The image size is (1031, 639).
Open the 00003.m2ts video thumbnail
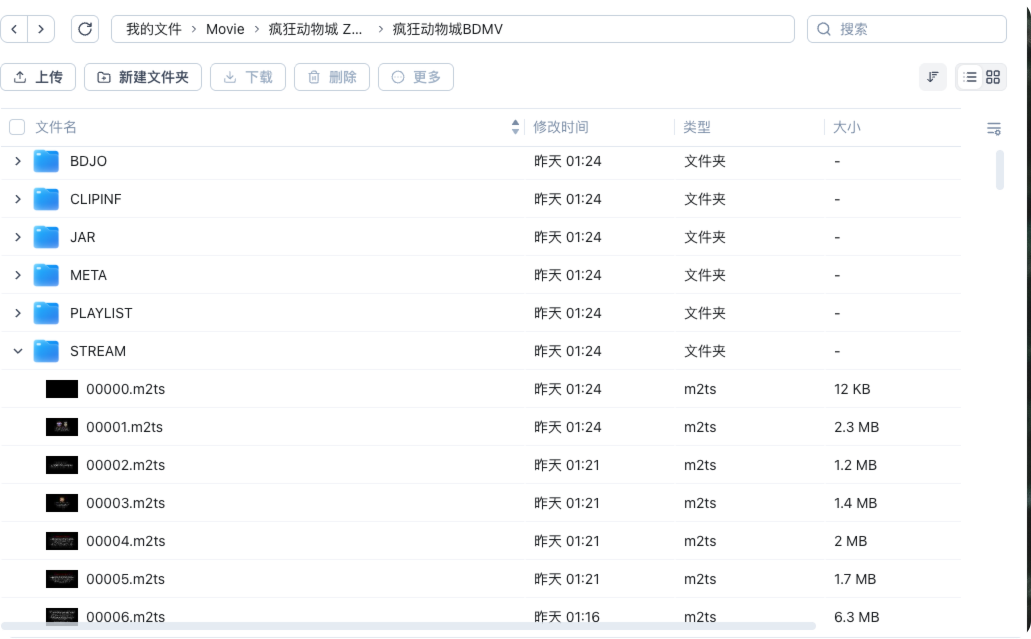[x=62, y=503]
